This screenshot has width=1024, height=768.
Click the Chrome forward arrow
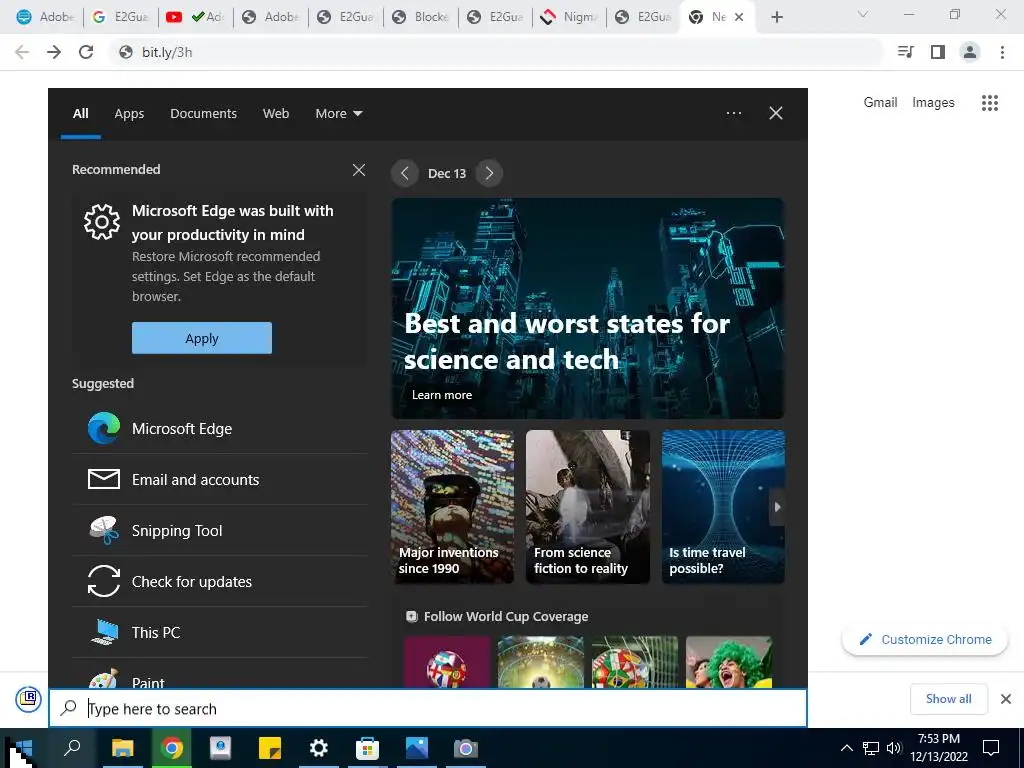[x=54, y=52]
